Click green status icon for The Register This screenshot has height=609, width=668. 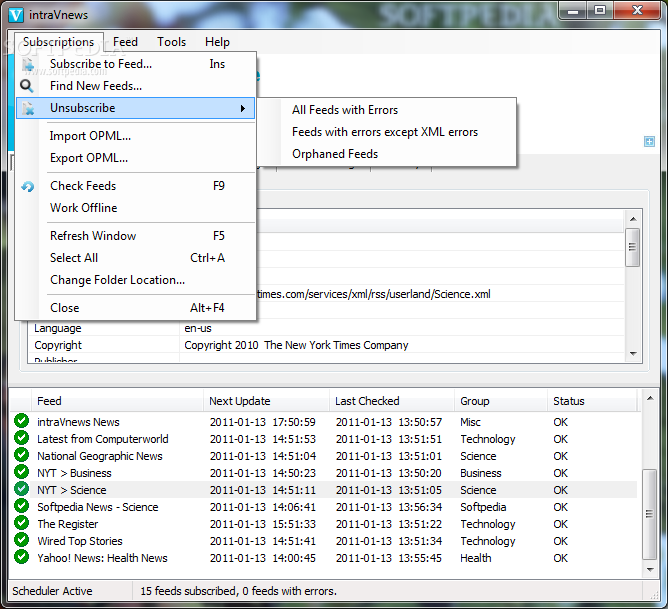[21, 523]
